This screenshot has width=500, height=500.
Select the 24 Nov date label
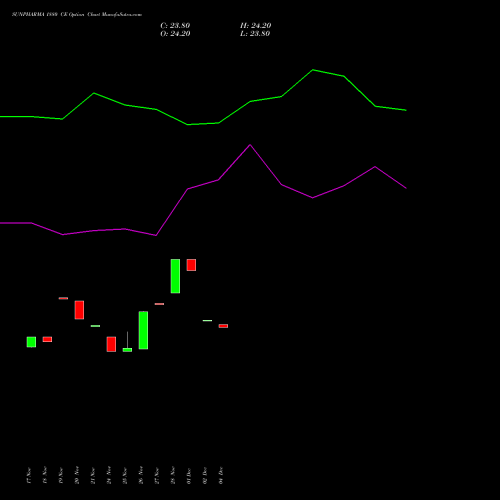coord(109,475)
